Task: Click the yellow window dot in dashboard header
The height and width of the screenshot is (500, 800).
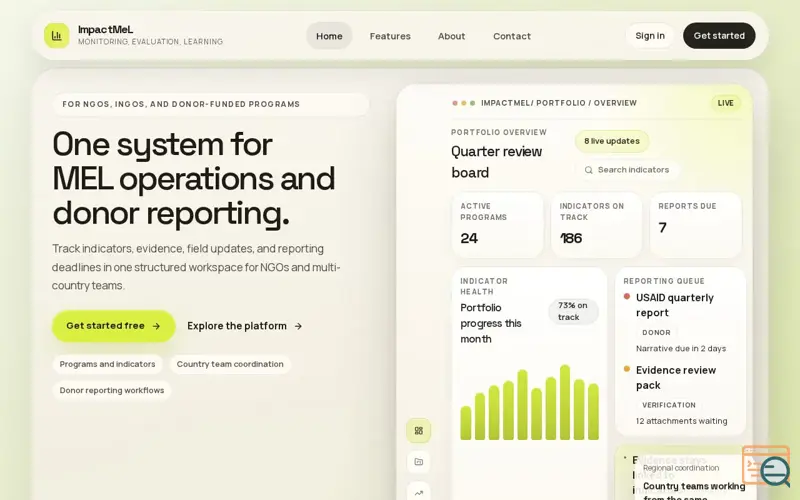Action: [x=464, y=103]
